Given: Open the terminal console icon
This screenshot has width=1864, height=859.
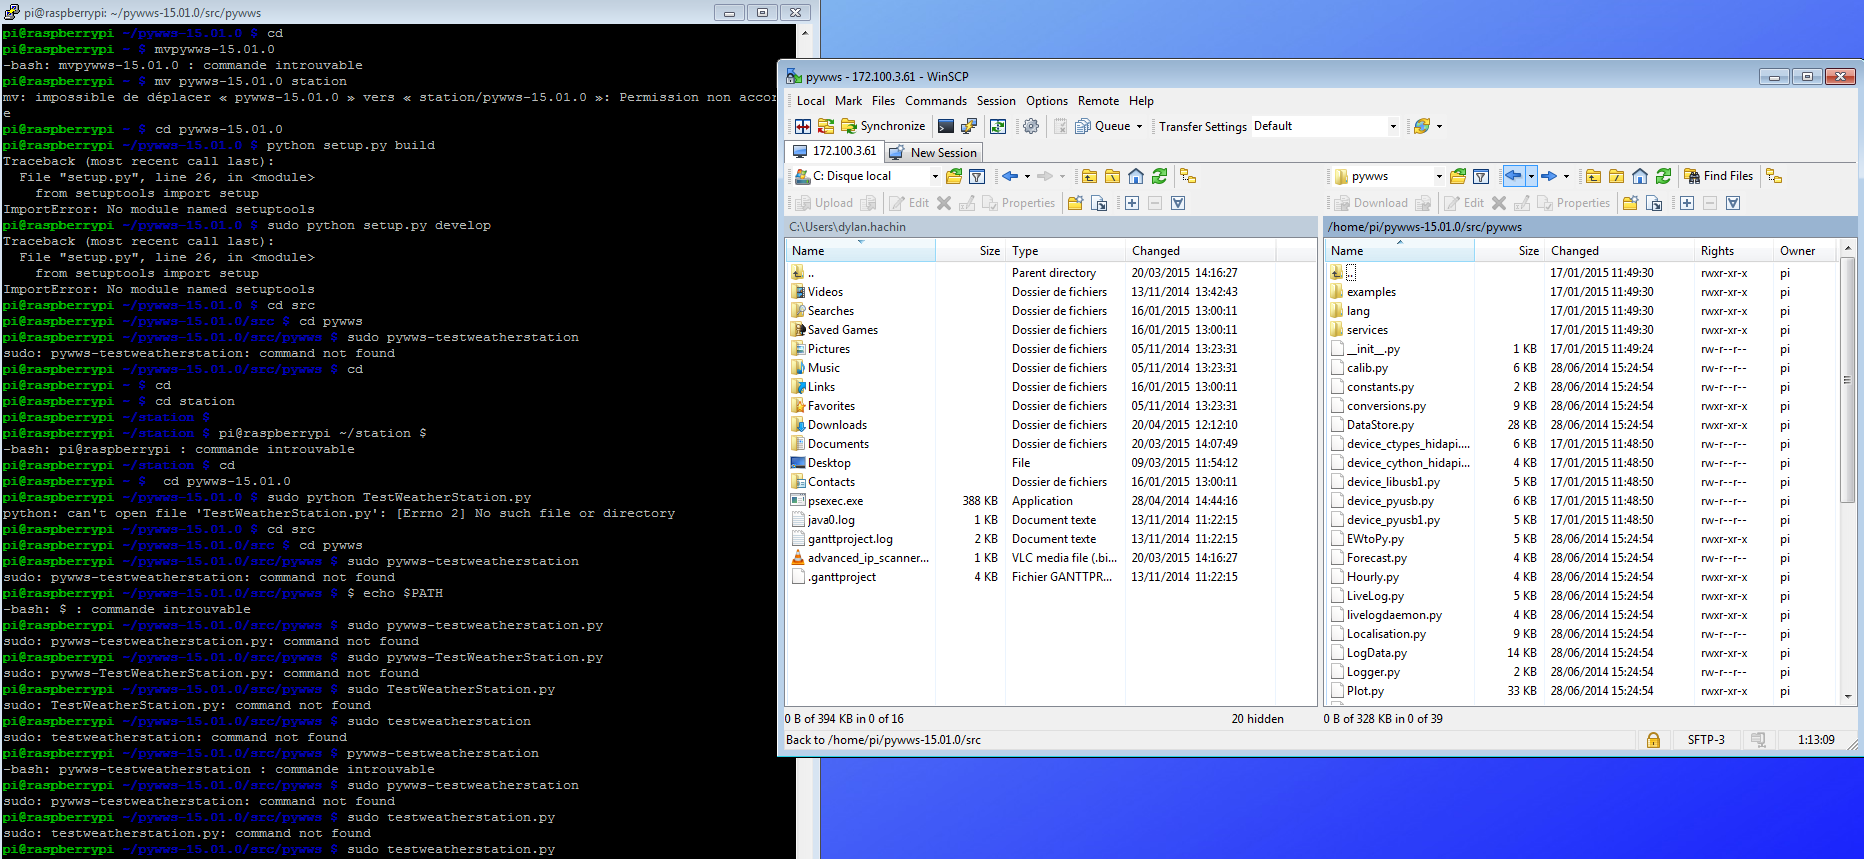Looking at the screenshot, I should coord(946,126).
